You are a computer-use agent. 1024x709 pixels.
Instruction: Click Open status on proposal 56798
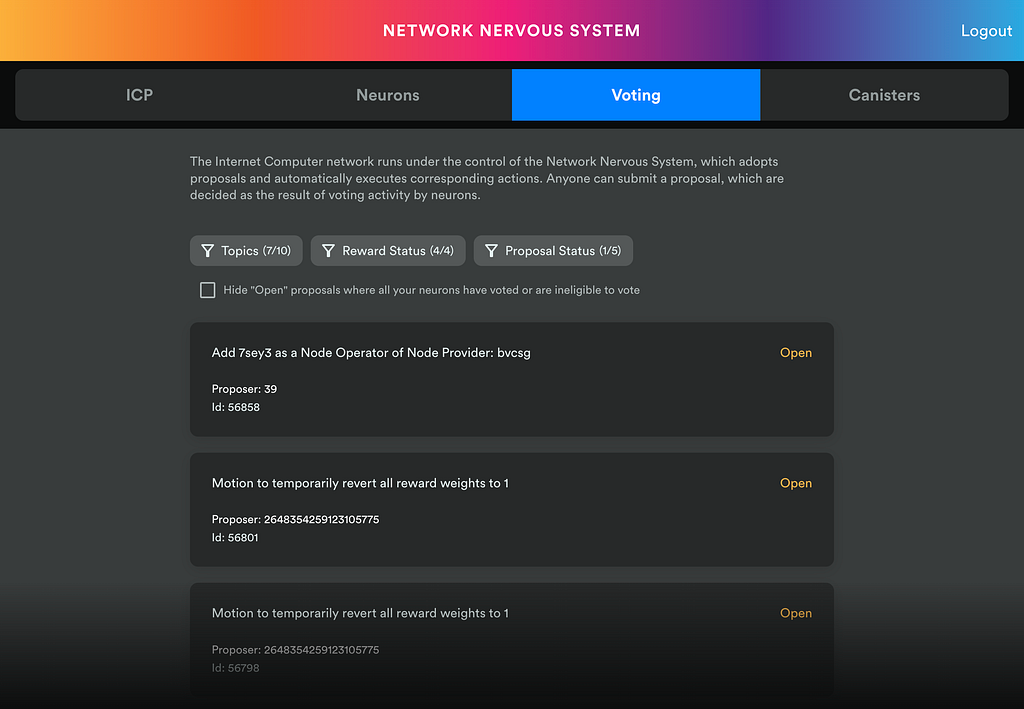795,613
